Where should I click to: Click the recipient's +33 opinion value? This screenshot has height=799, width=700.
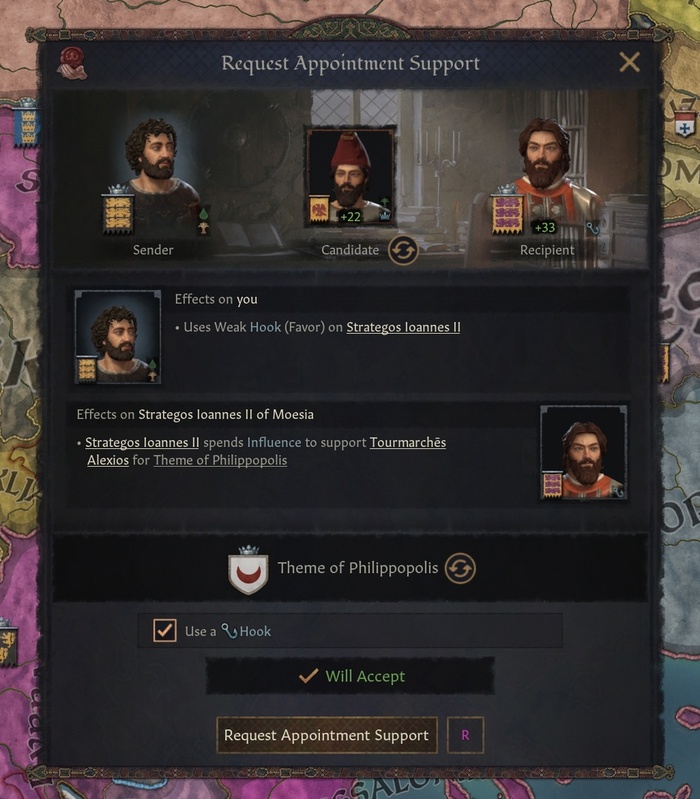[x=545, y=228]
